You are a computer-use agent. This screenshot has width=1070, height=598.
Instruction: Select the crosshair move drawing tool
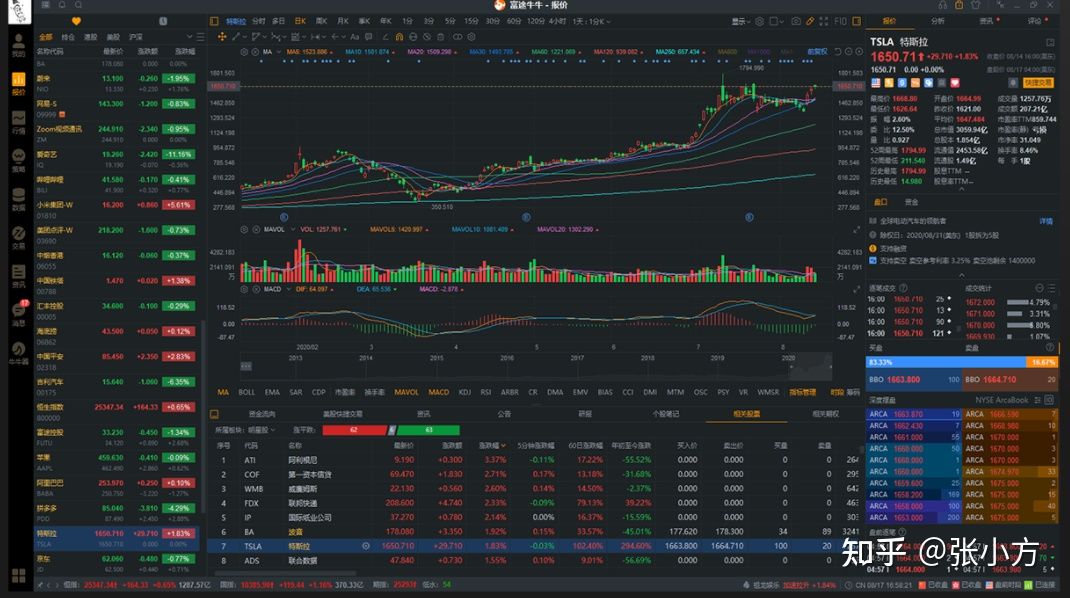click(222, 36)
